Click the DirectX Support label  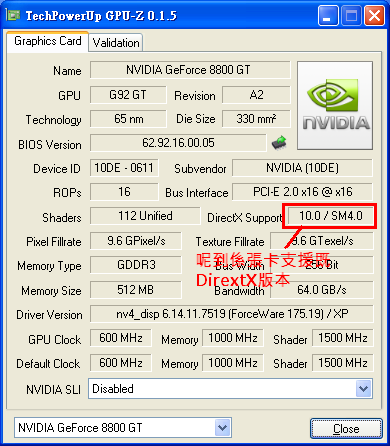click(244, 218)
